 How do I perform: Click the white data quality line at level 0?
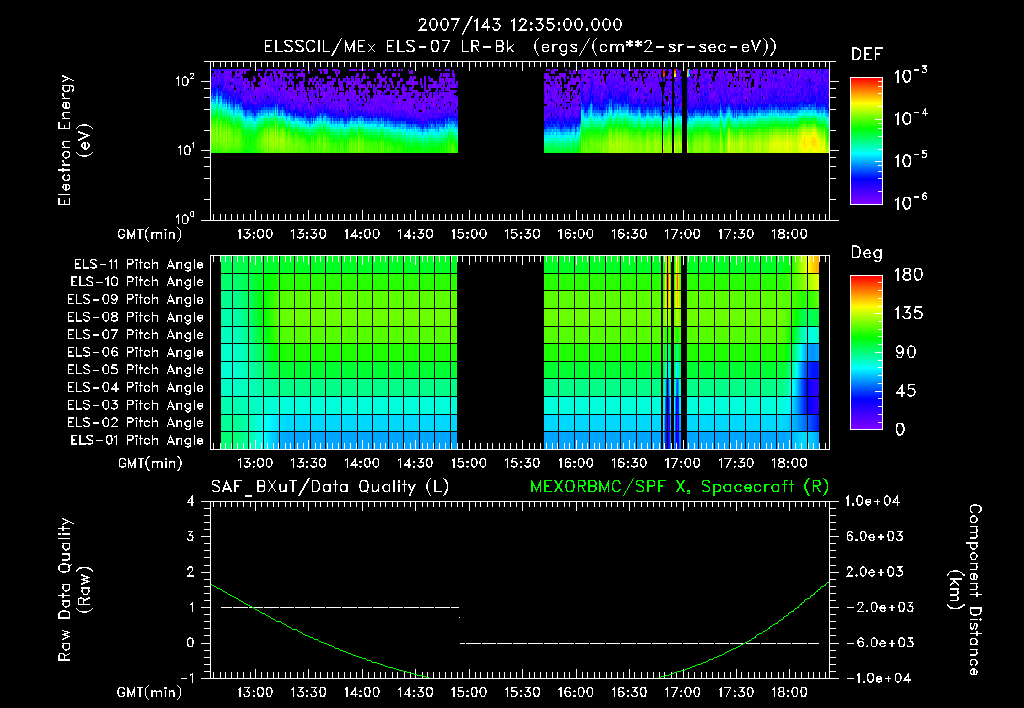click(x=639, y=643)
